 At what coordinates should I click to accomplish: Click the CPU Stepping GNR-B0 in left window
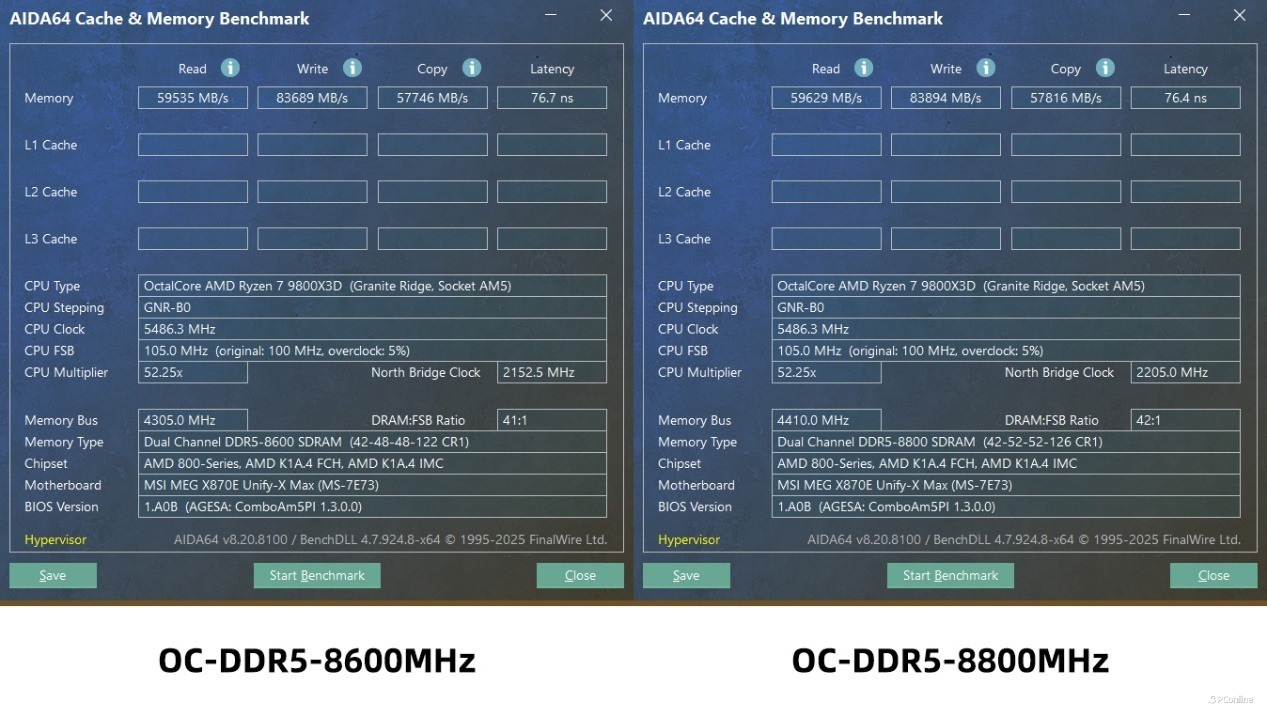click(x=372, y=307)
